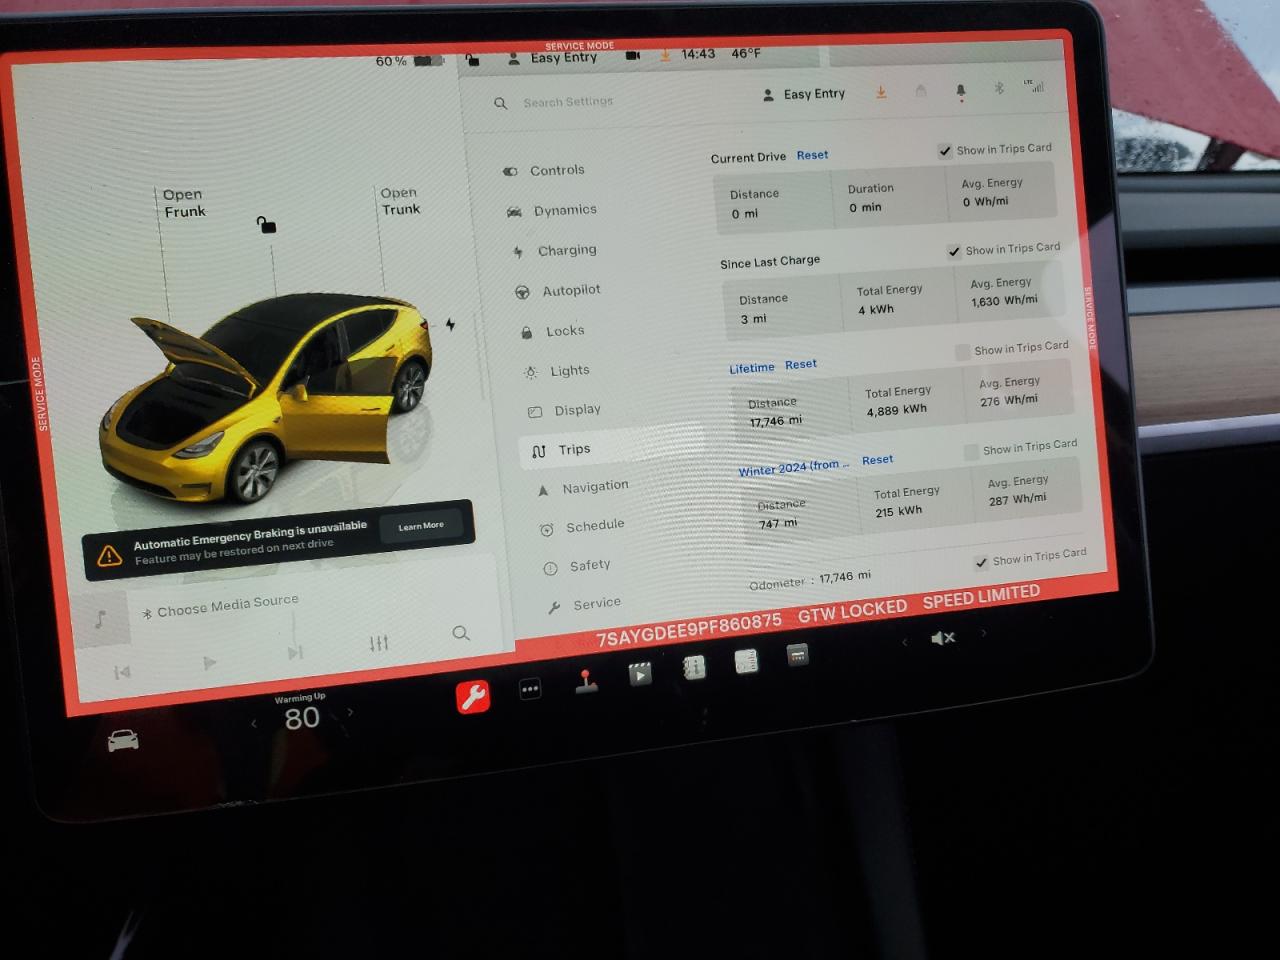Check Winter 2024 Show in Trips Card
1280x960 pixels.
(x=971, y=452)
